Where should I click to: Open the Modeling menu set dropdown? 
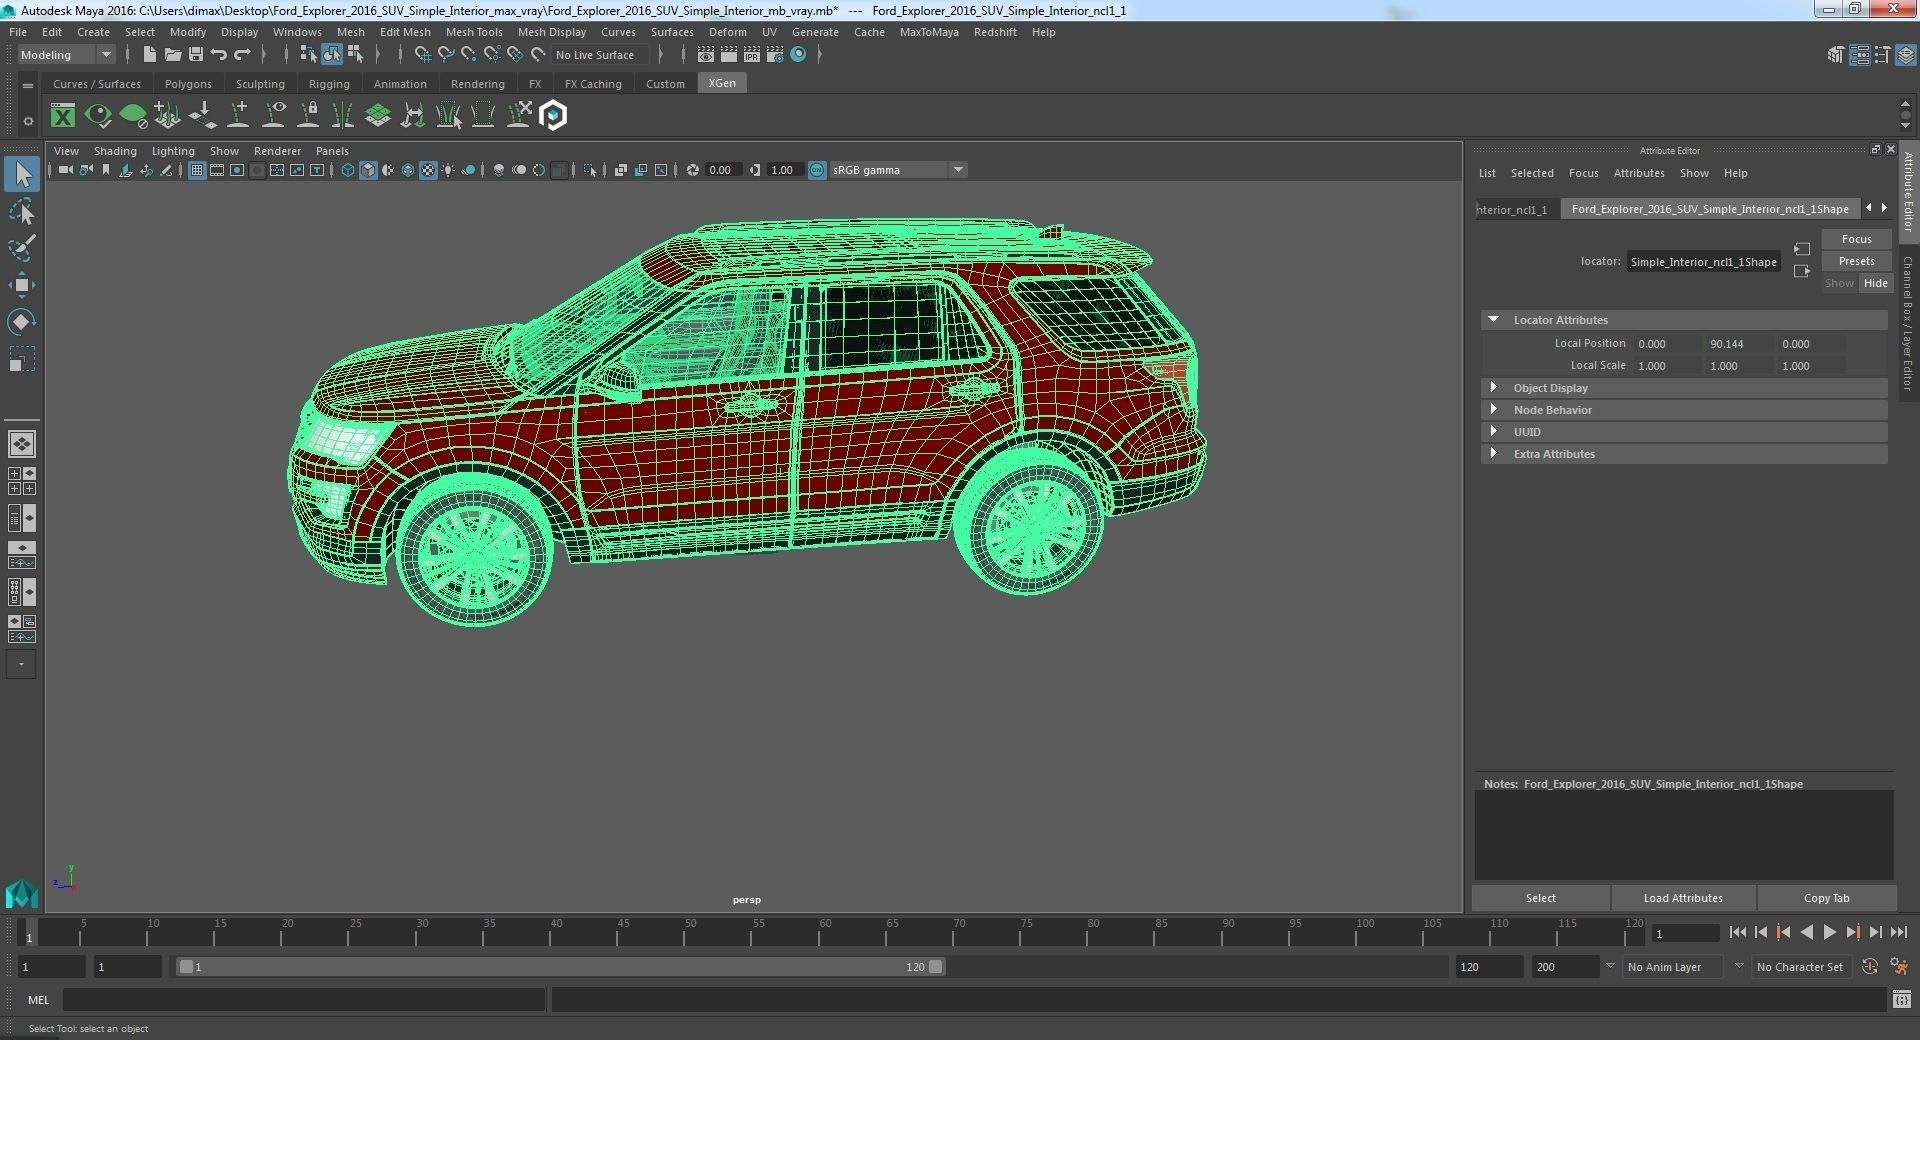pyautogui.click(x=66, y=55)
